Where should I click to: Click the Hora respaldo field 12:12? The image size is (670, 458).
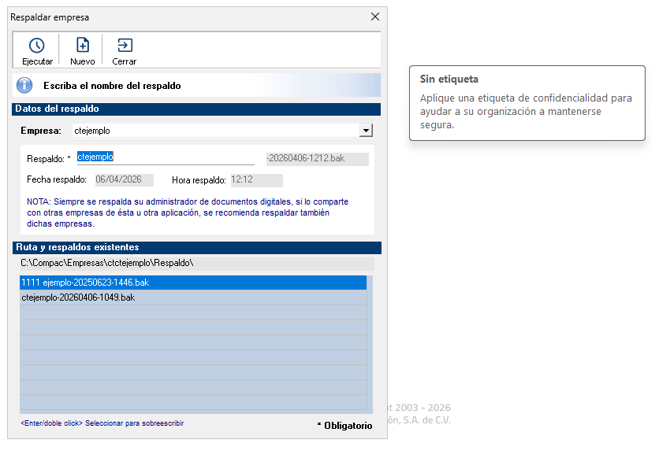(256, 180)
